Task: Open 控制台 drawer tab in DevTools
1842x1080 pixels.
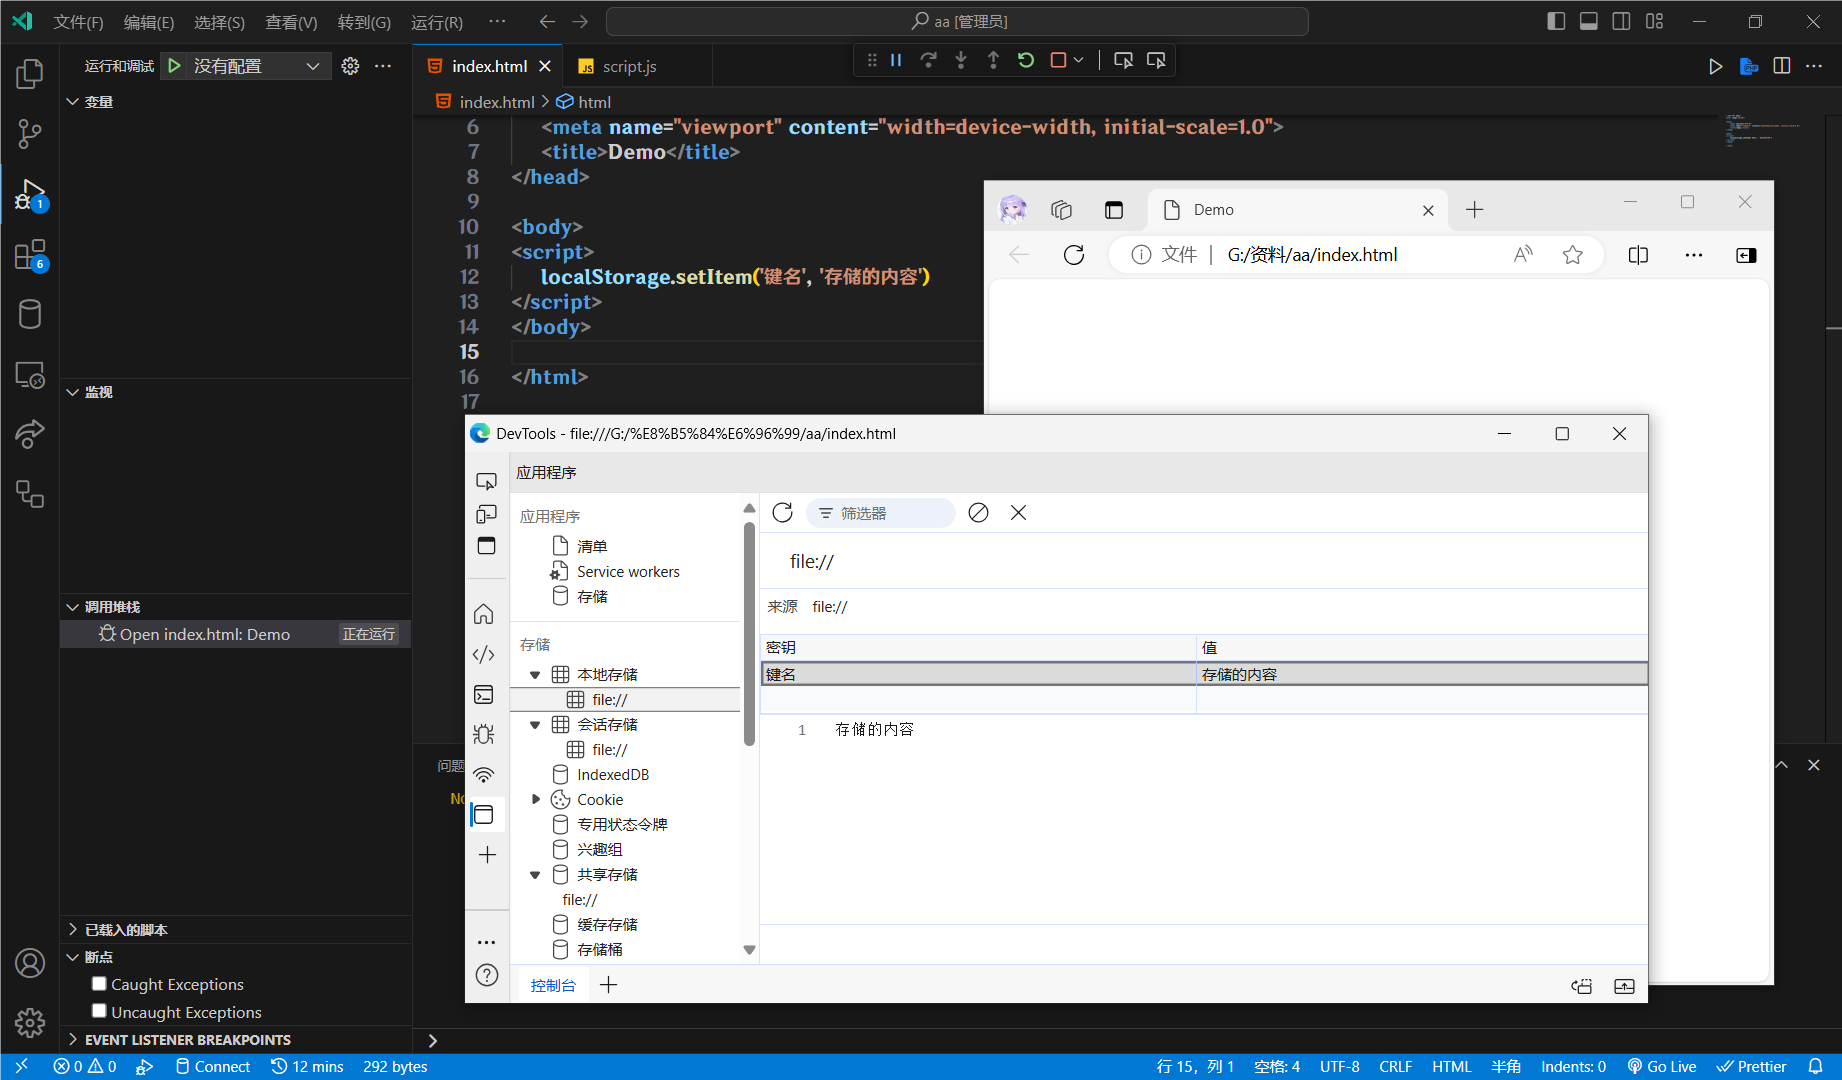Action: [553, 985]
